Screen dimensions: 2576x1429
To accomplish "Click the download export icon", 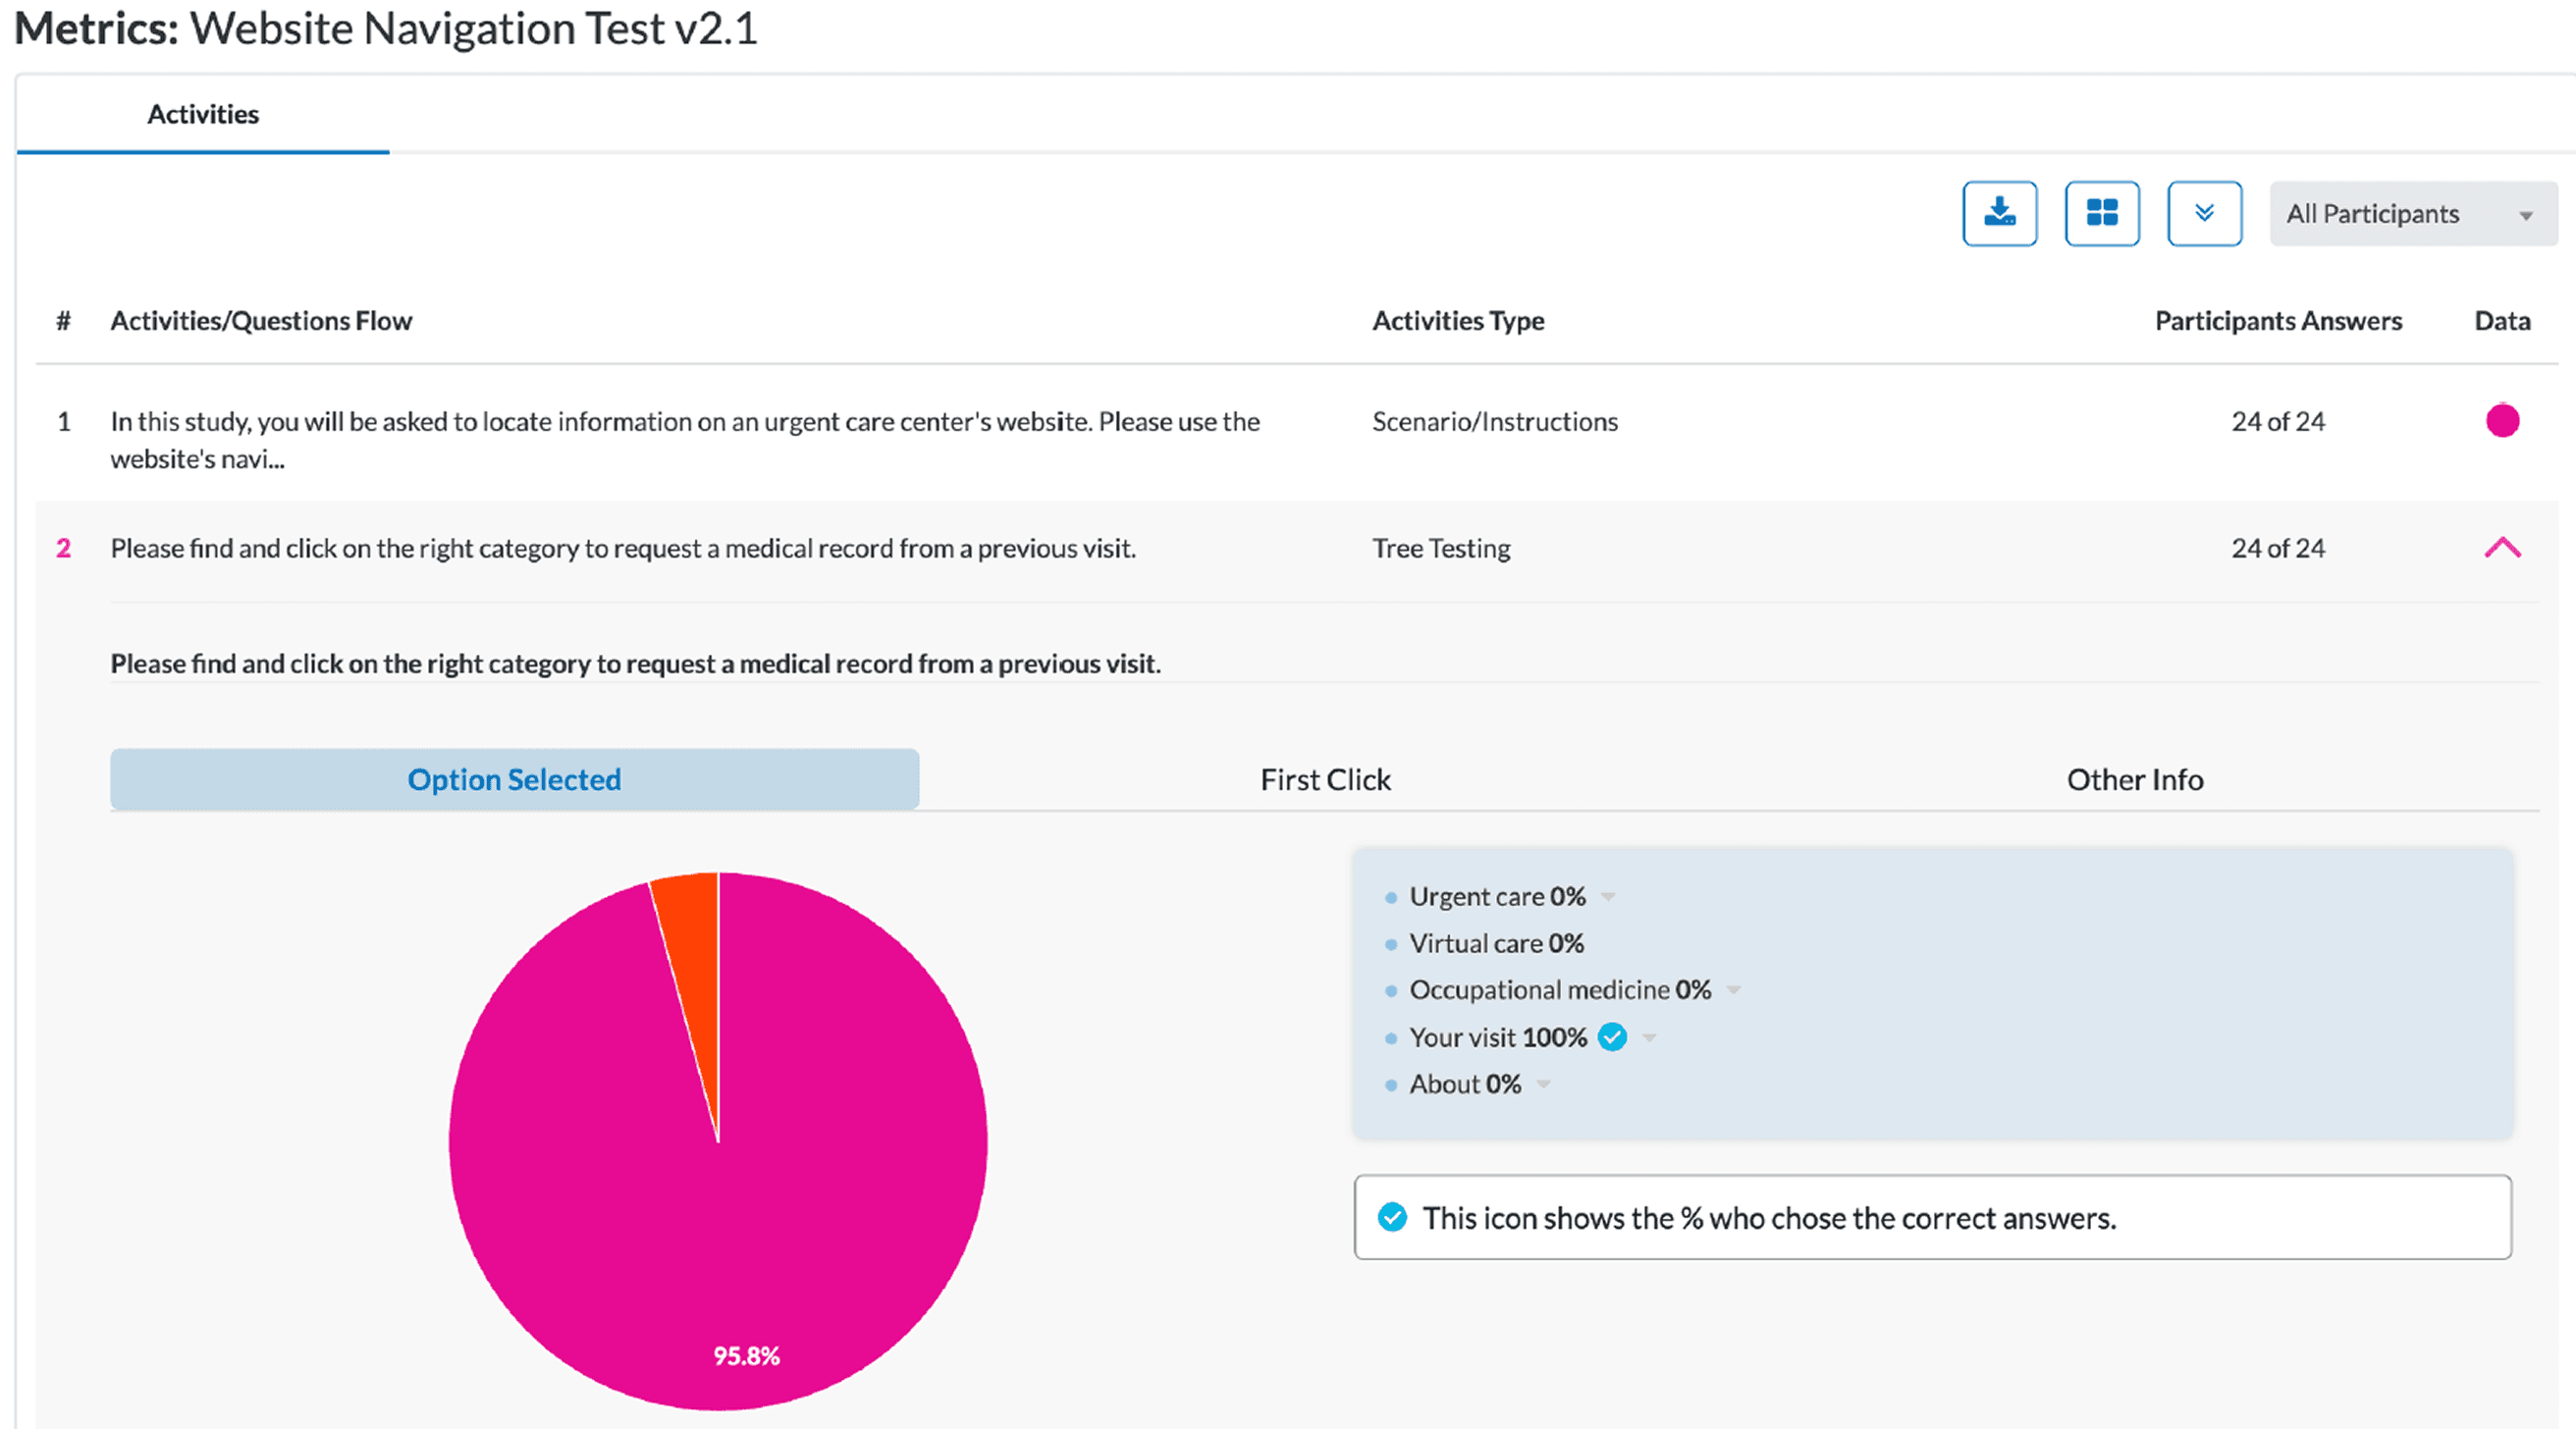I will point(1999,213).
